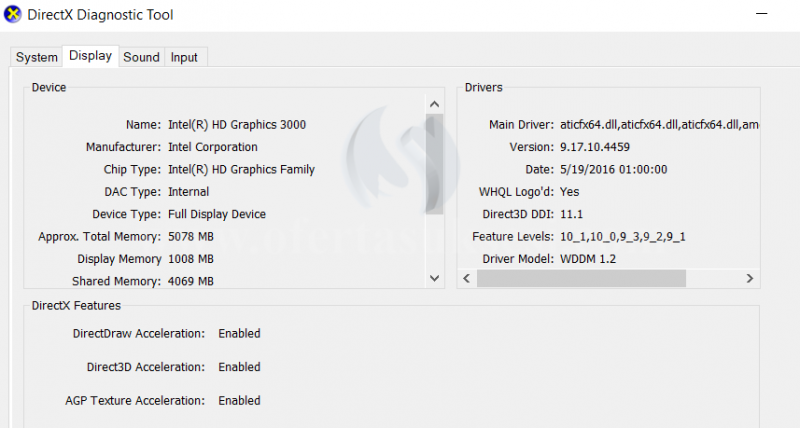
Task: Click the '1008 MB' display memory value
Action: coord(191,259)
